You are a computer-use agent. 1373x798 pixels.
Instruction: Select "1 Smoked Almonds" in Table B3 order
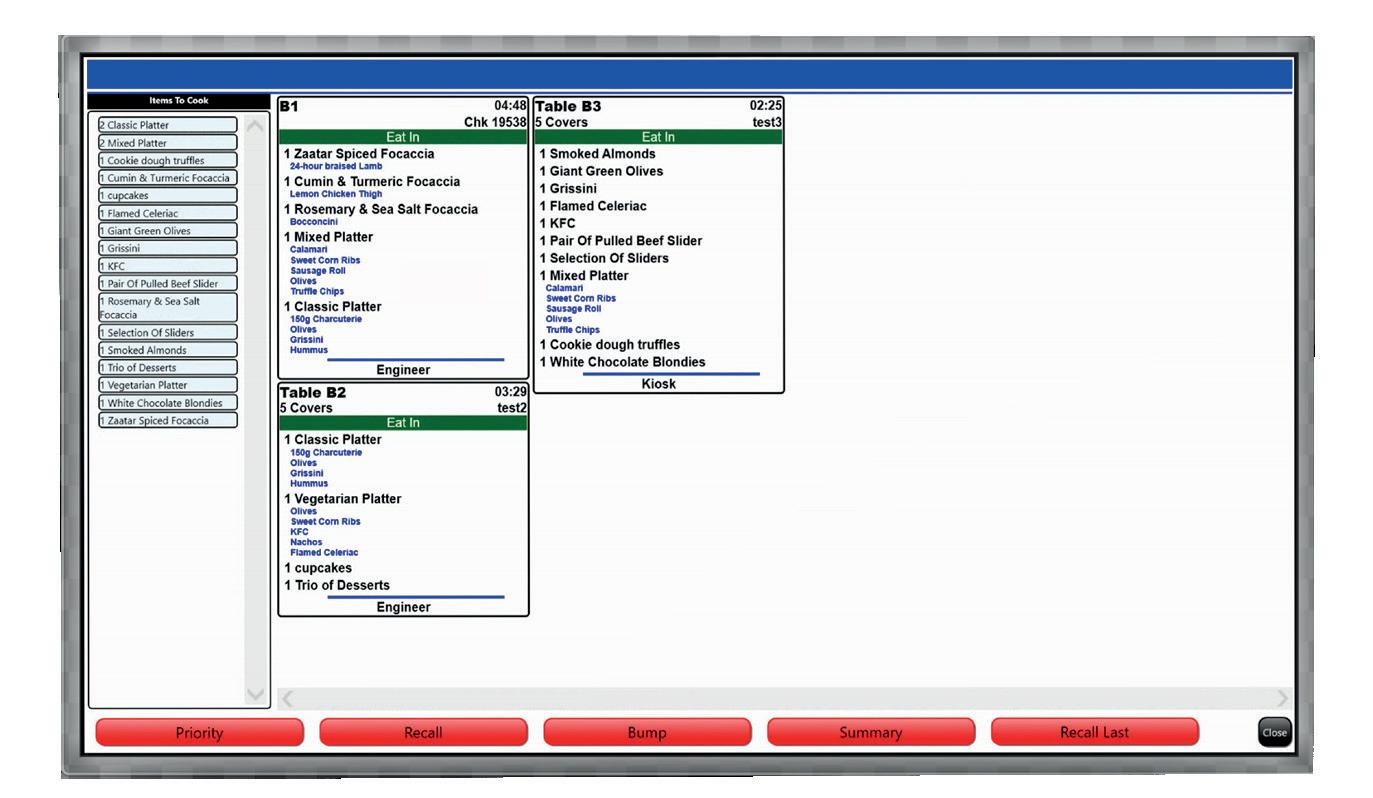coord(598,154)
